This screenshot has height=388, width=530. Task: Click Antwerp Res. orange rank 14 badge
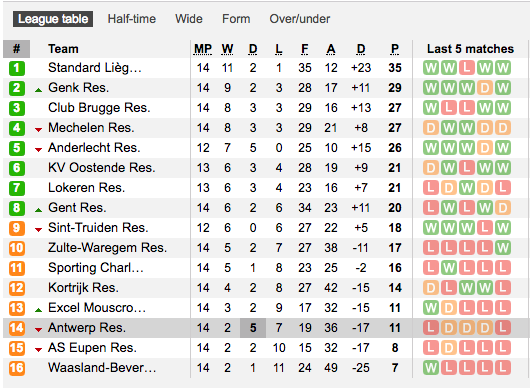(17, 328)
